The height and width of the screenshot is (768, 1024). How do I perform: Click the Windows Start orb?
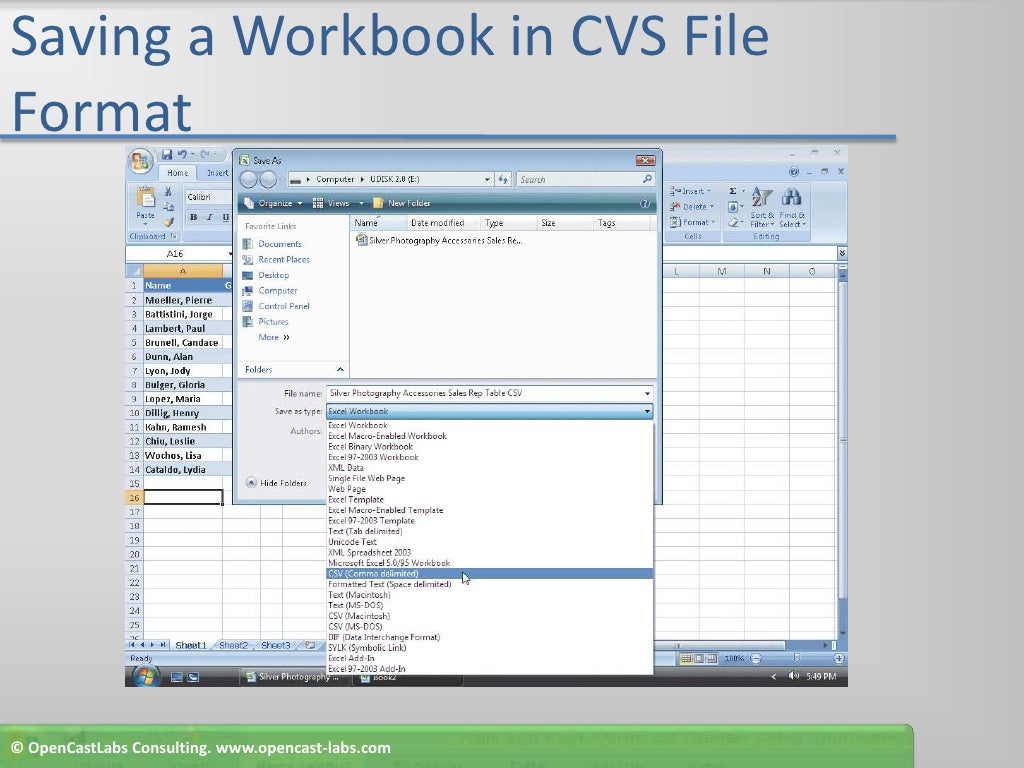(x=145, y=677)
